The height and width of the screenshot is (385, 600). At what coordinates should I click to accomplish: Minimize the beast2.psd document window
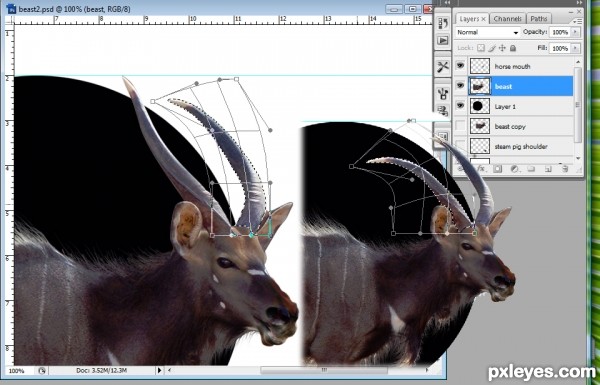pyautogui.click(x=394, y=9)
